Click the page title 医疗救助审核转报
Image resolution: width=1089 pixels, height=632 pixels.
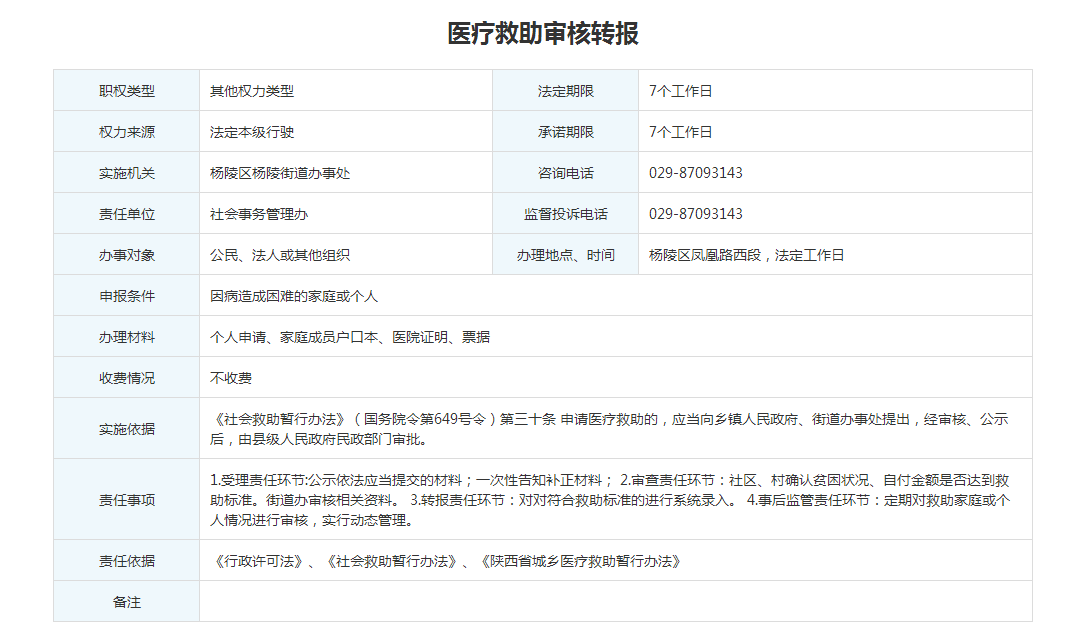(543, 34)
